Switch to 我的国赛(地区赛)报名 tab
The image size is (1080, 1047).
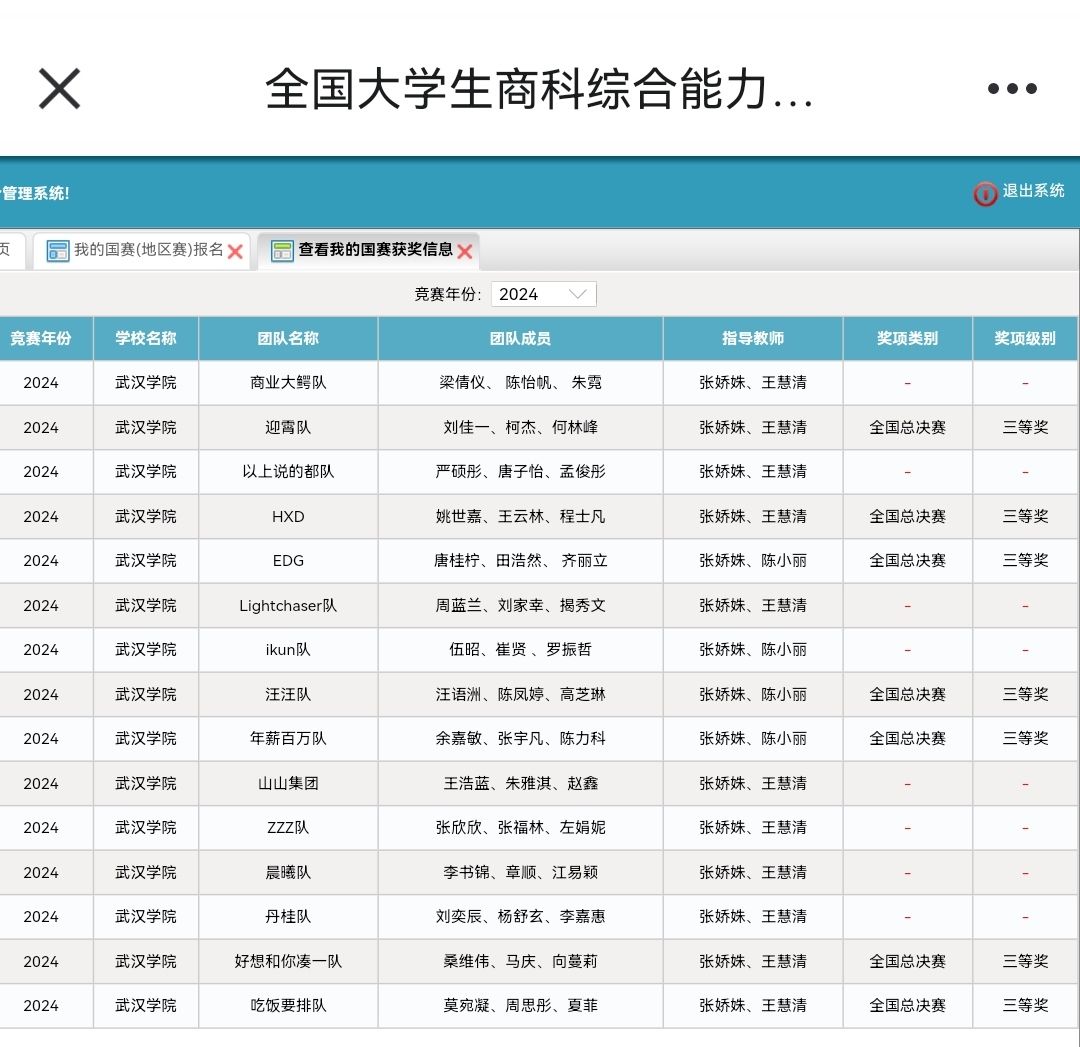pos(148,250)
